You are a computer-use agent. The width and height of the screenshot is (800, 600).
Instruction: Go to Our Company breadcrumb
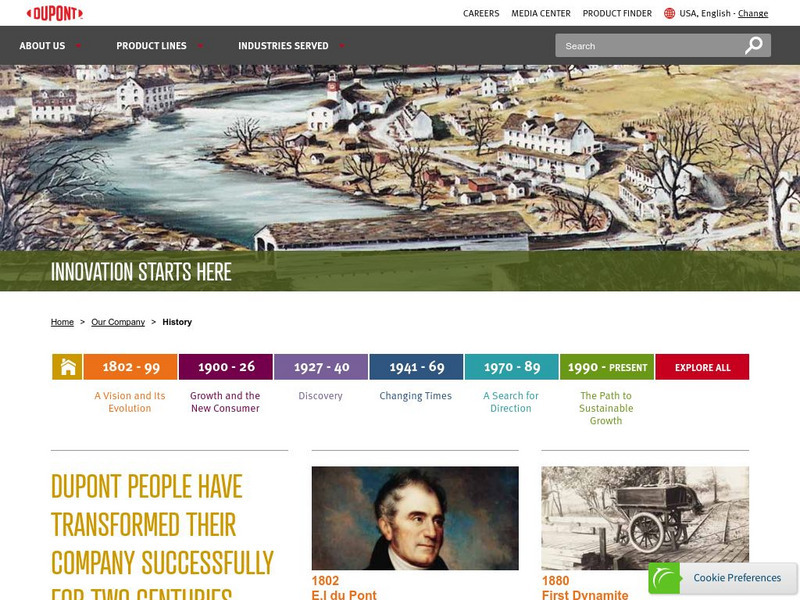118,322
